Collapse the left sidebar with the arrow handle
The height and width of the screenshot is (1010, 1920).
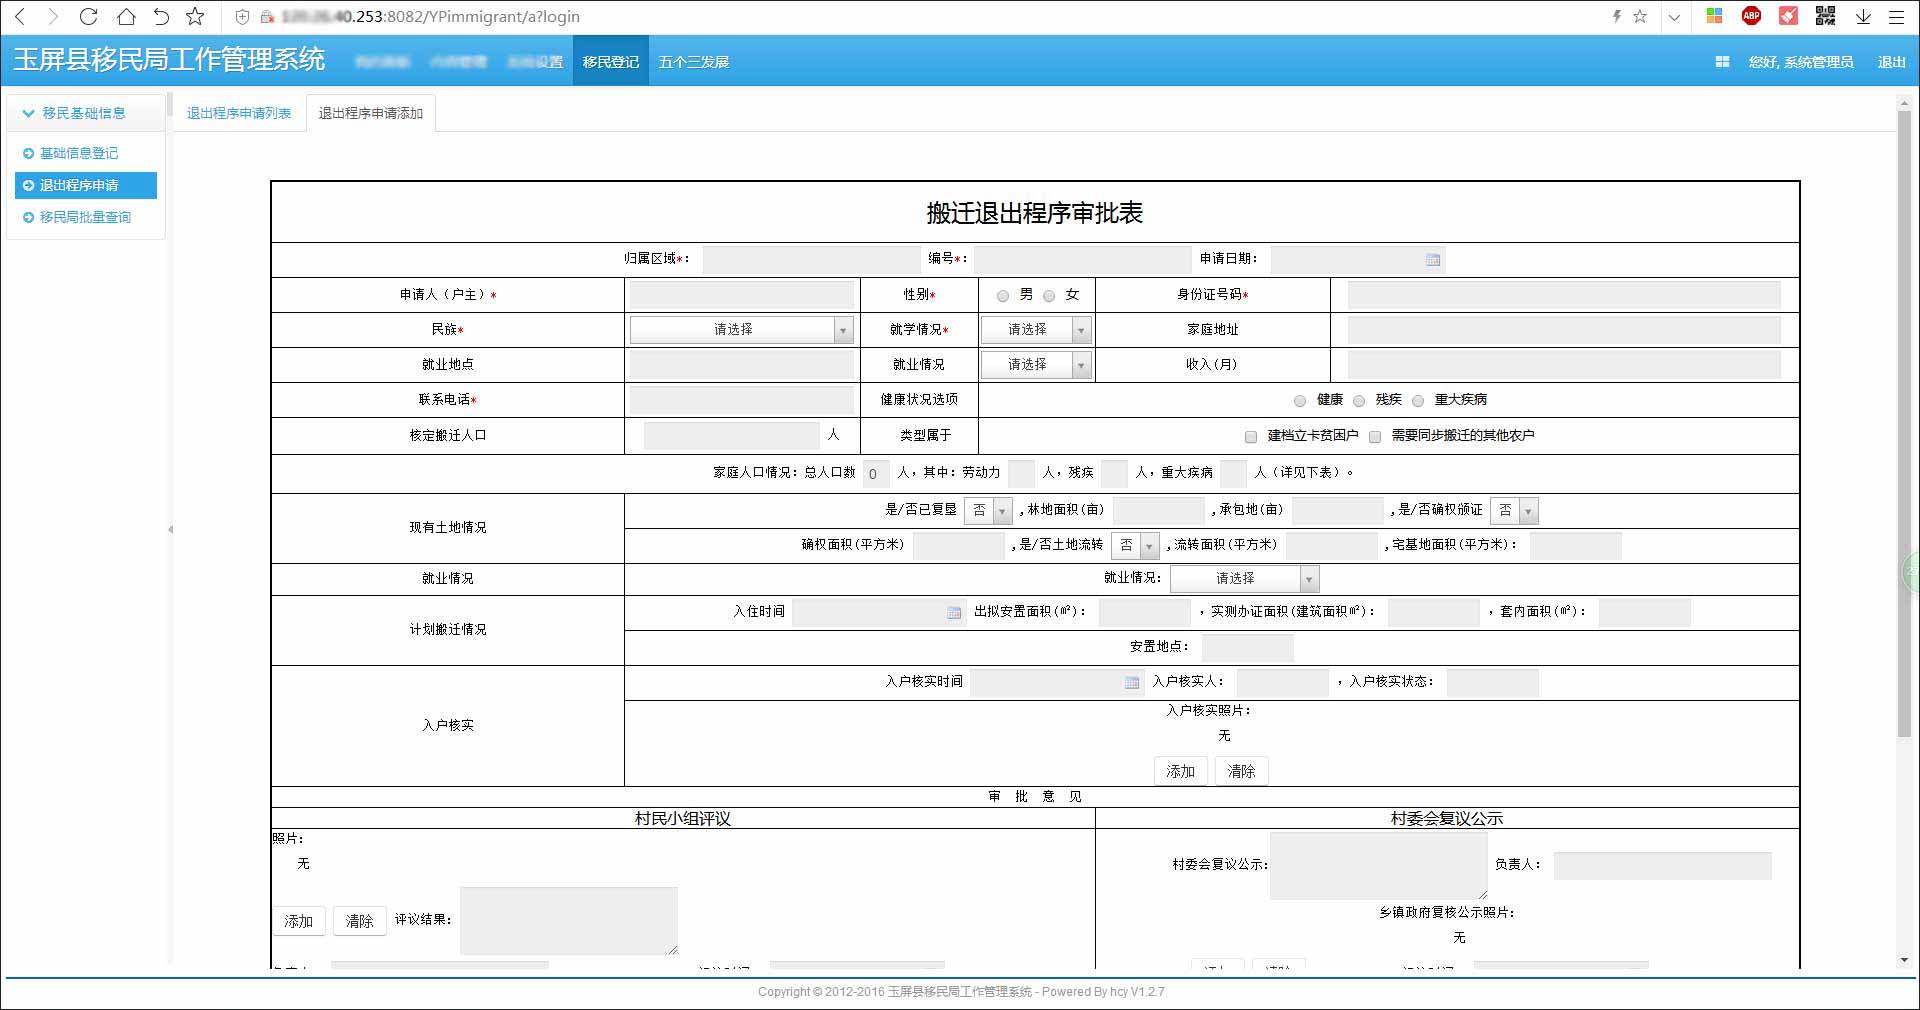point(170,529)
